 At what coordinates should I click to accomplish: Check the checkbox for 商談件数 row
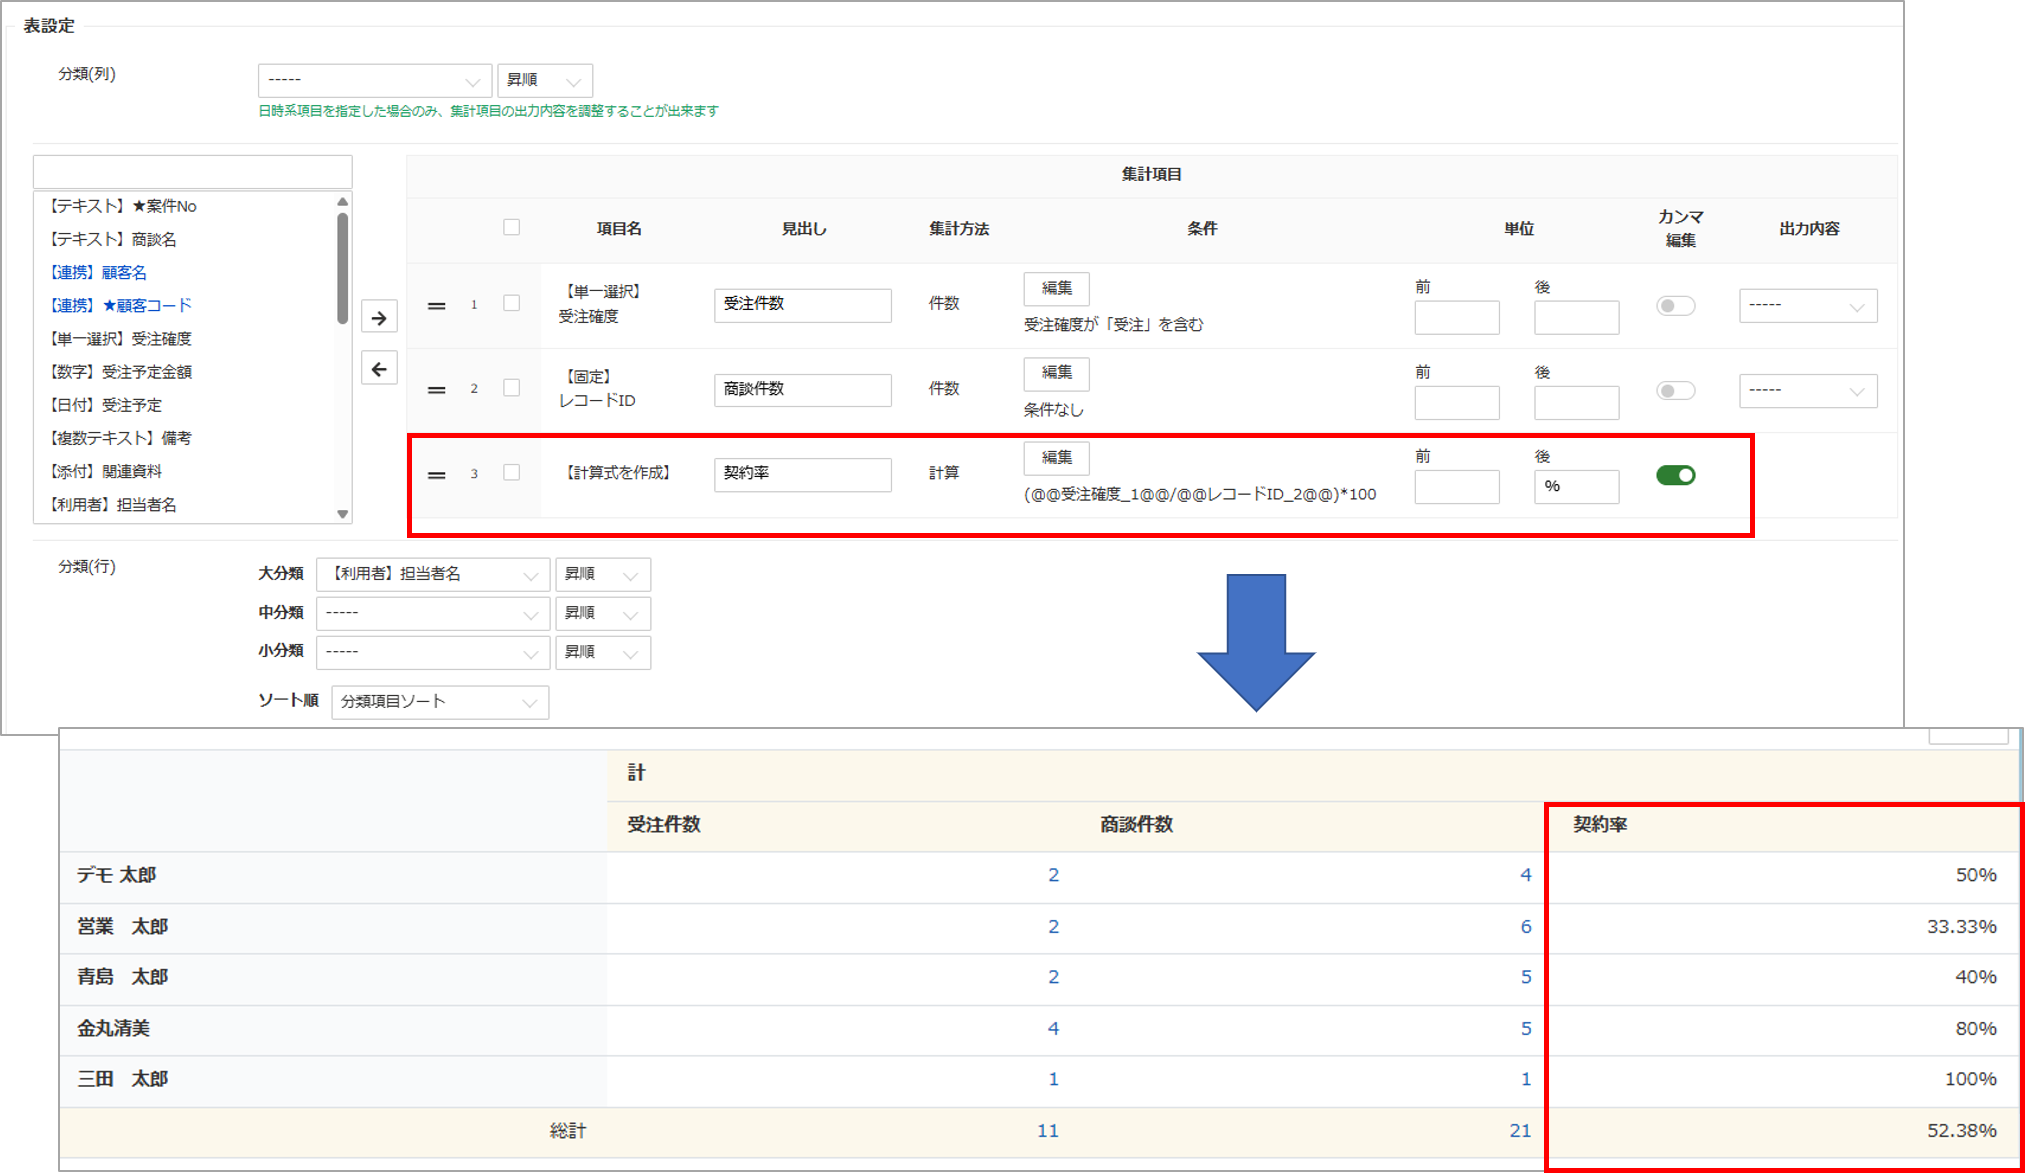coord(511,388)
